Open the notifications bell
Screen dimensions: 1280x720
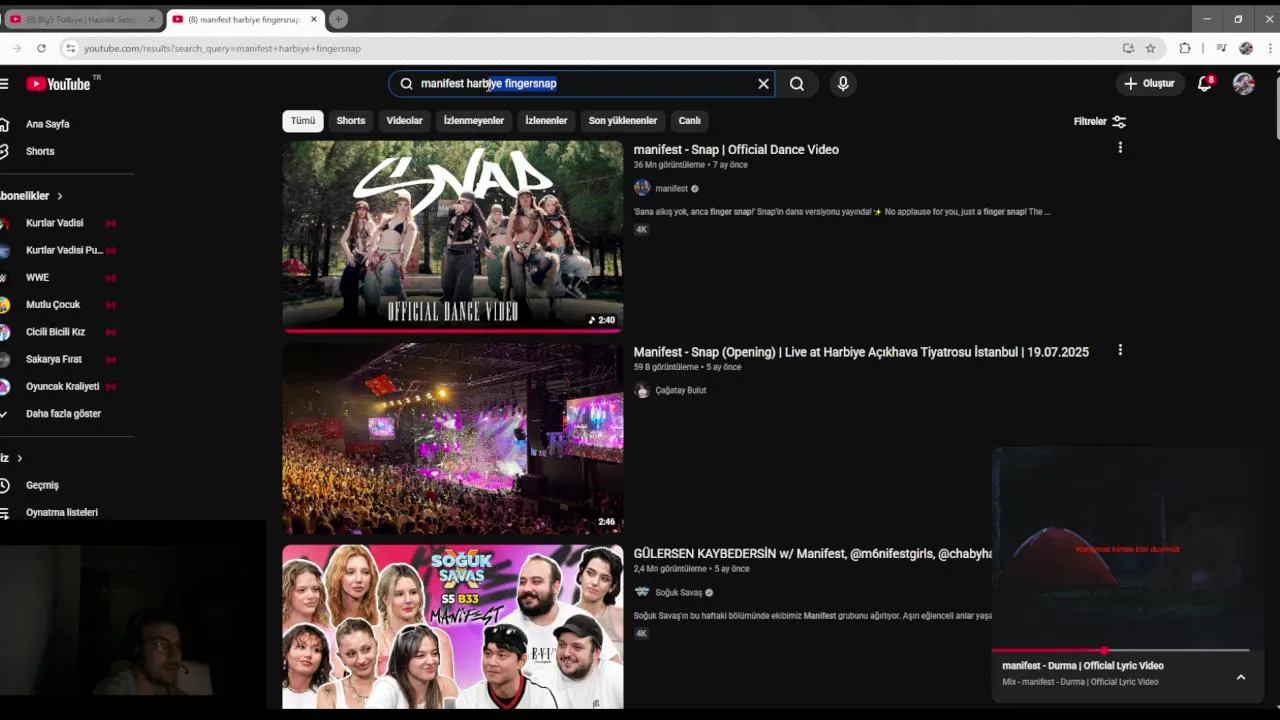point(1205,84)
